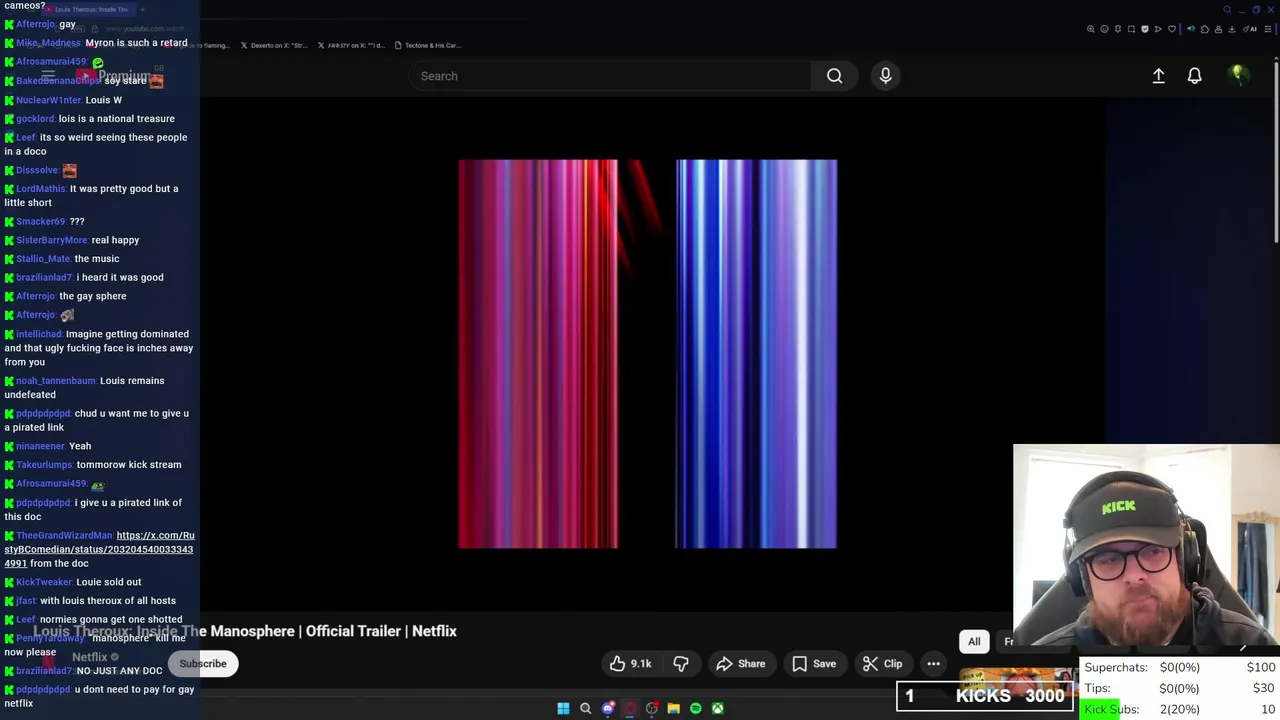Screen dimensions: 1280x720
Task: Open the Tectone & His Car bookmark
Action: pyautogui.click(x=427, y=45)
